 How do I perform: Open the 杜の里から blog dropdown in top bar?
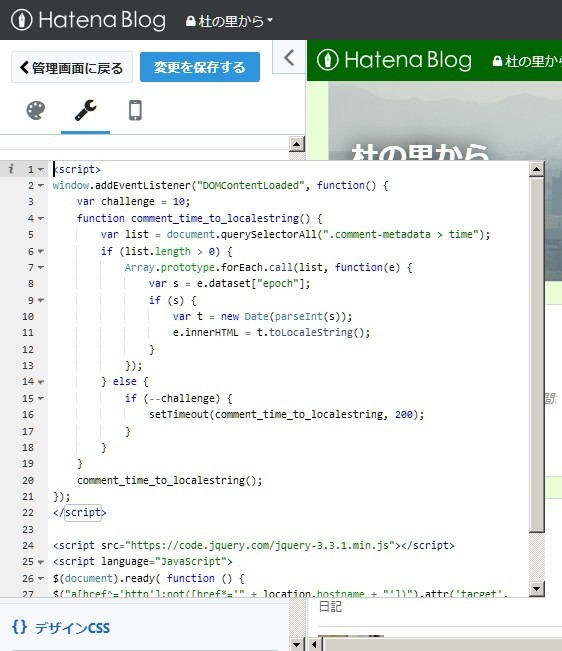(x=230, y=20)
